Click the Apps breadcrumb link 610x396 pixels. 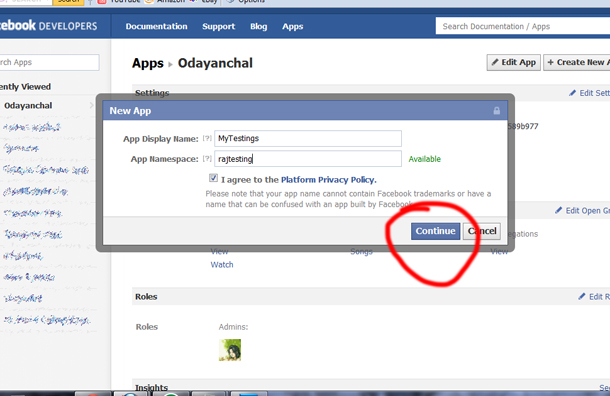(148, 63)
